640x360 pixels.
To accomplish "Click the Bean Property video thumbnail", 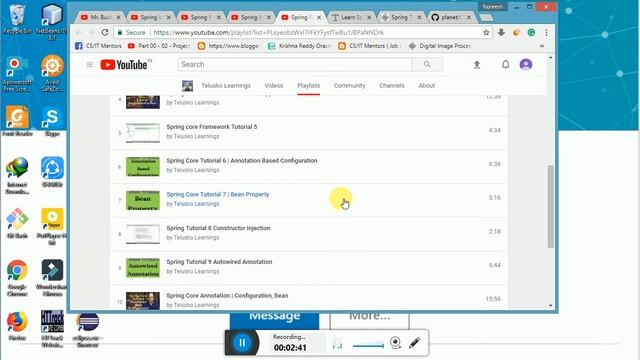I will point(142,200).
